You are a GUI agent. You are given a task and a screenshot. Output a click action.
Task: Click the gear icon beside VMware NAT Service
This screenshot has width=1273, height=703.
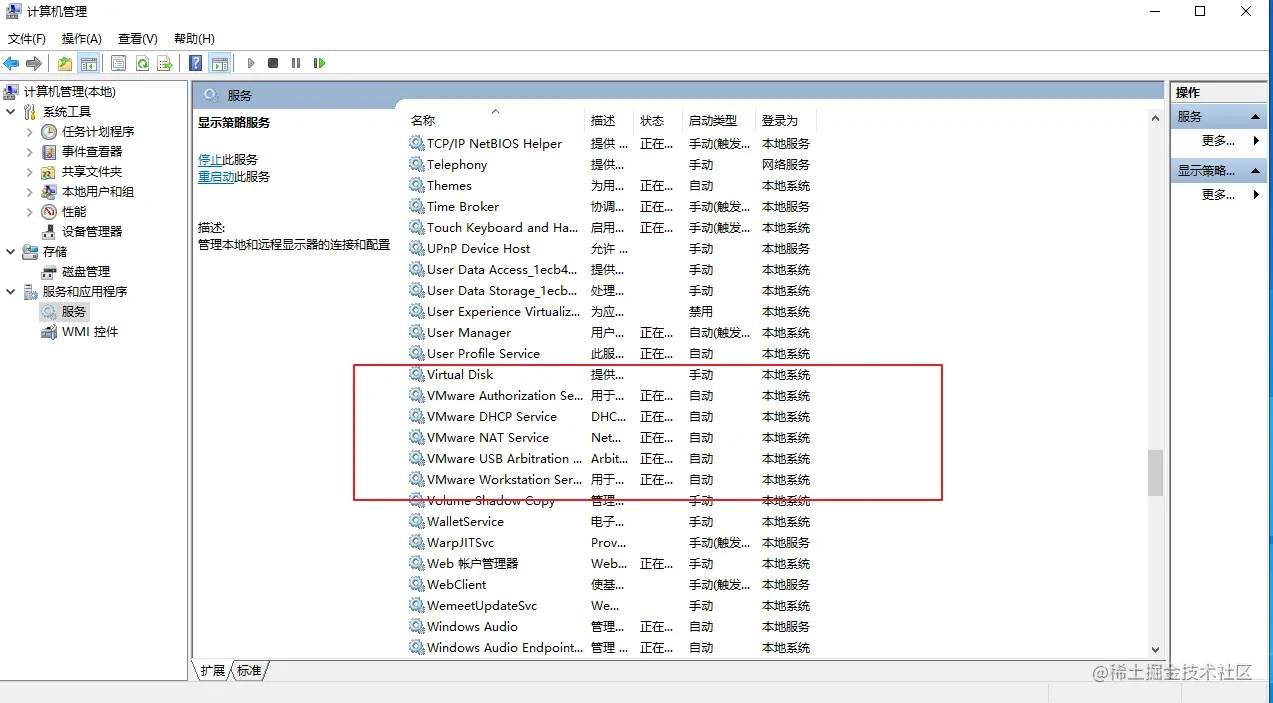(x=417, y=438)
